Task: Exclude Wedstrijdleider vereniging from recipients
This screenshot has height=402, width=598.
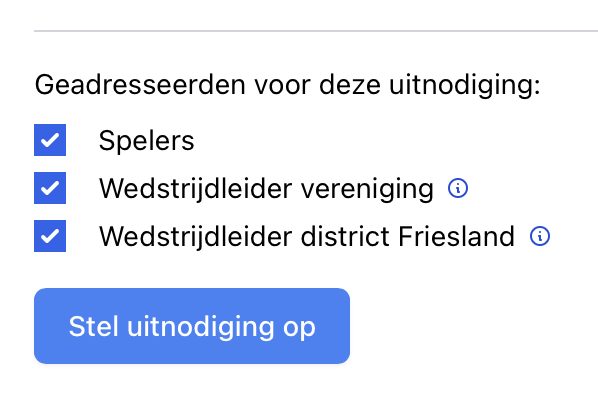Action: tap(50, 188)
